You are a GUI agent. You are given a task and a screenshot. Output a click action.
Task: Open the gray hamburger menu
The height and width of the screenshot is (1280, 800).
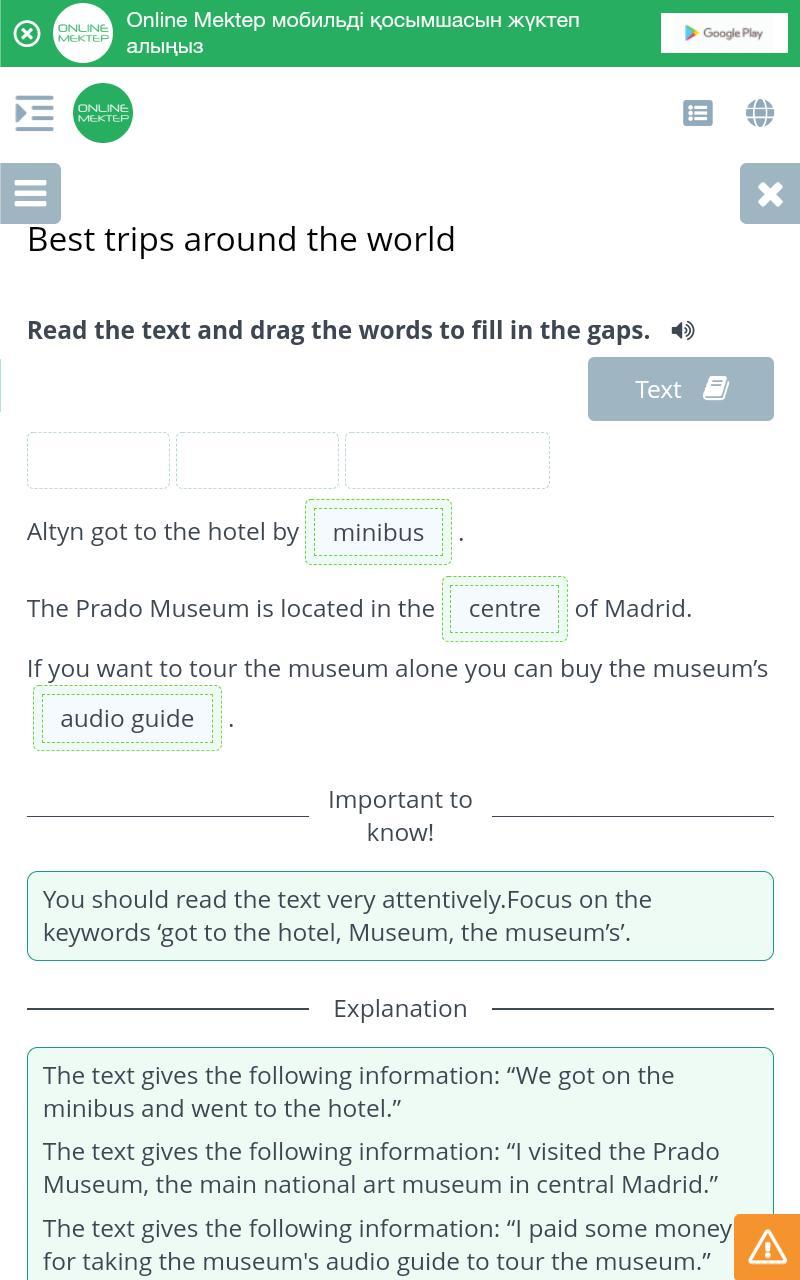pos(30,193)
